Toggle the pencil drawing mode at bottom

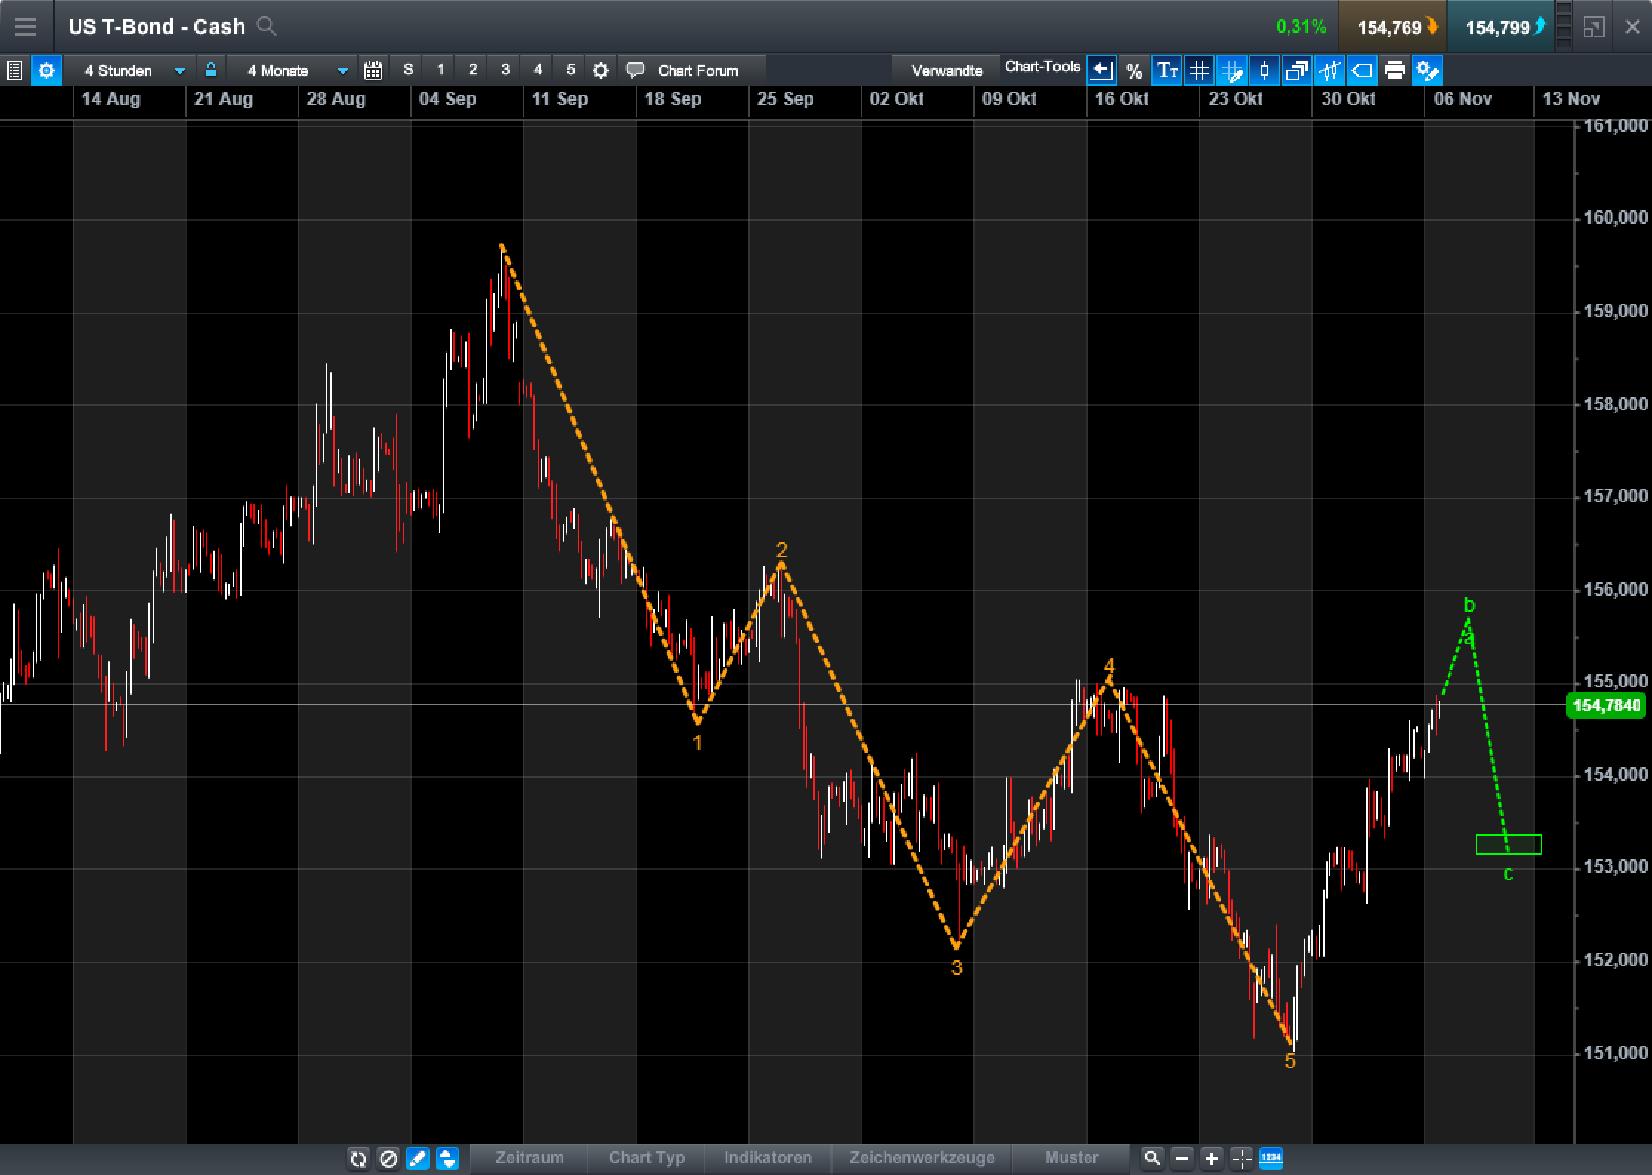click(418, 1158)
